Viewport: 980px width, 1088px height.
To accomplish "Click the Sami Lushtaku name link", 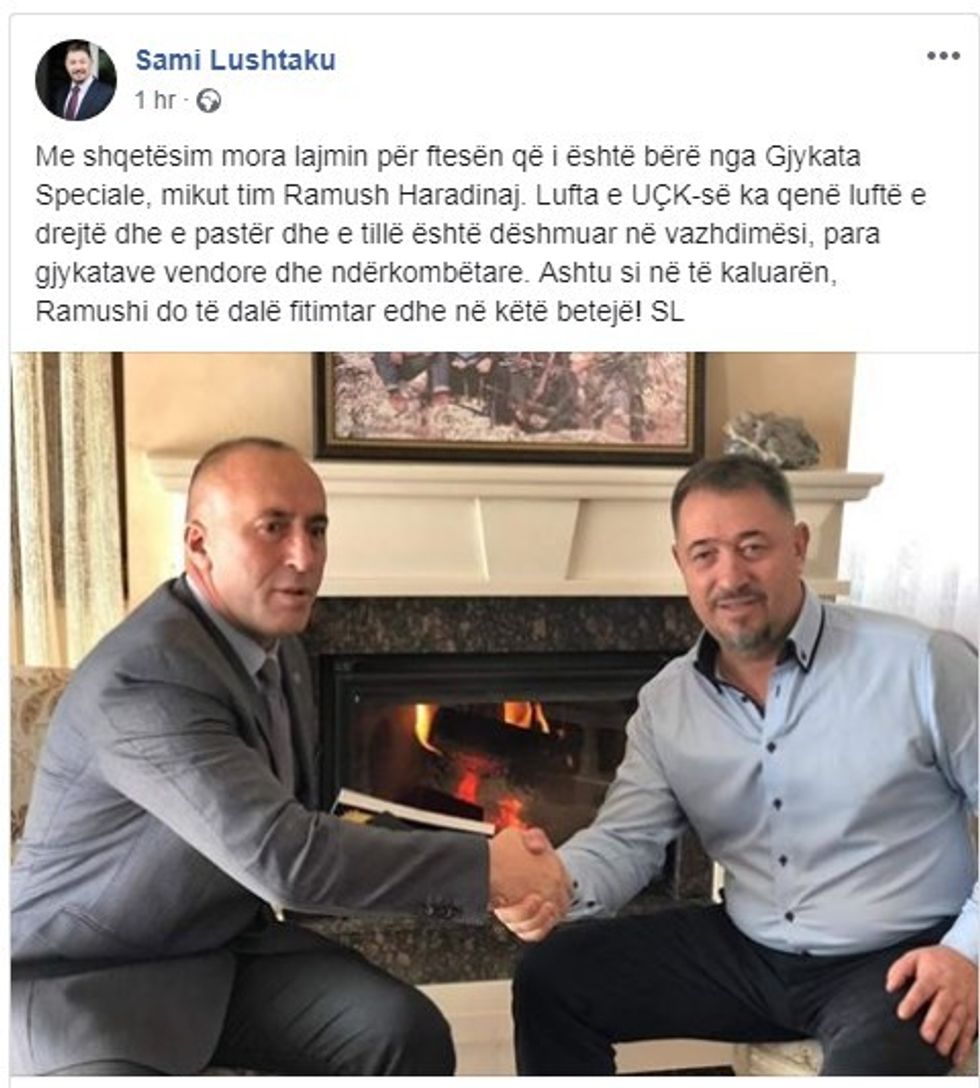I will click(235, 60).
